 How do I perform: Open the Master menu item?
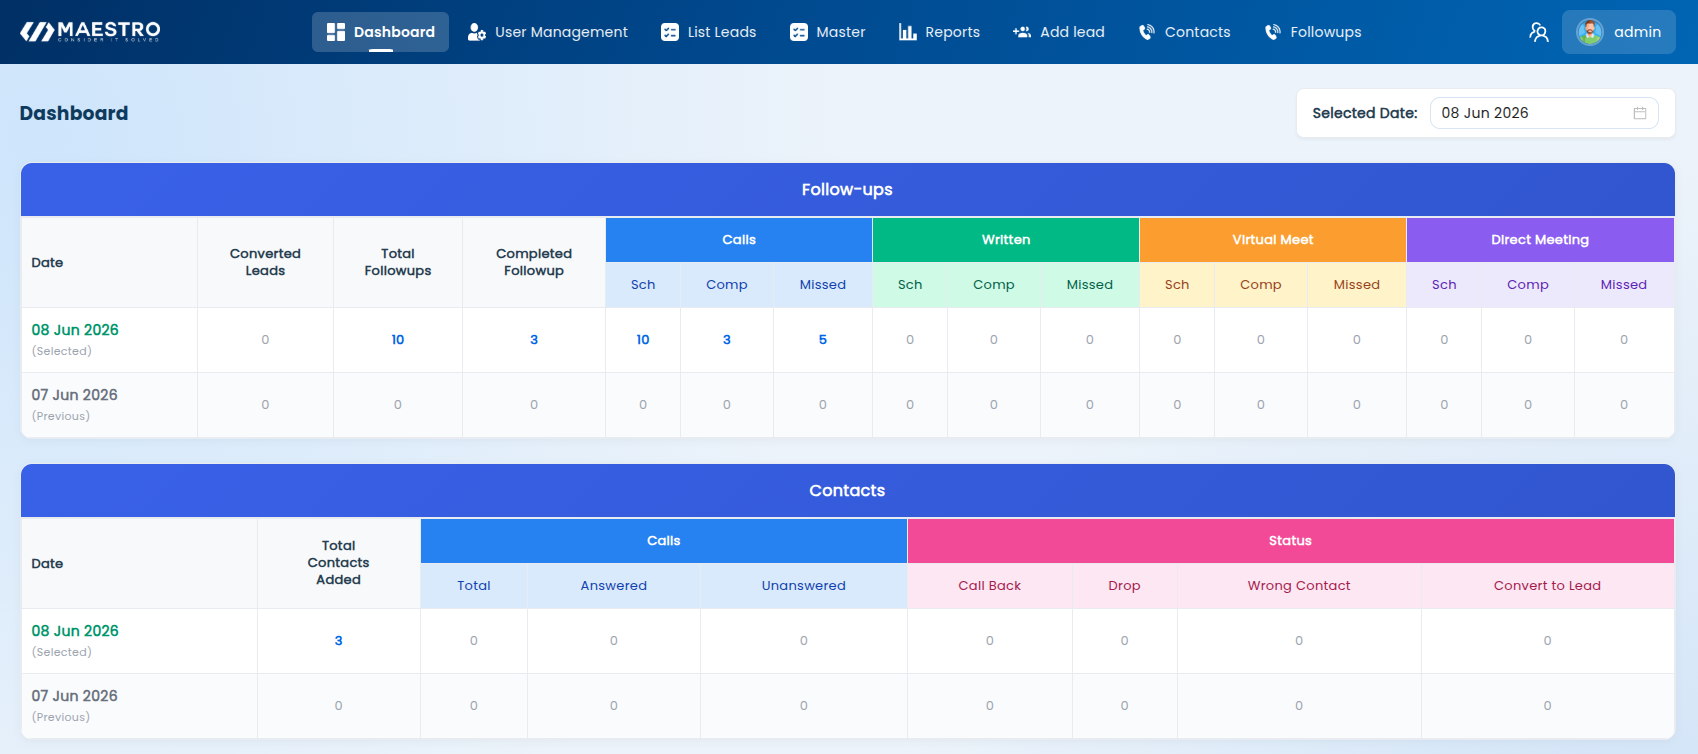(x=828, y=32)
